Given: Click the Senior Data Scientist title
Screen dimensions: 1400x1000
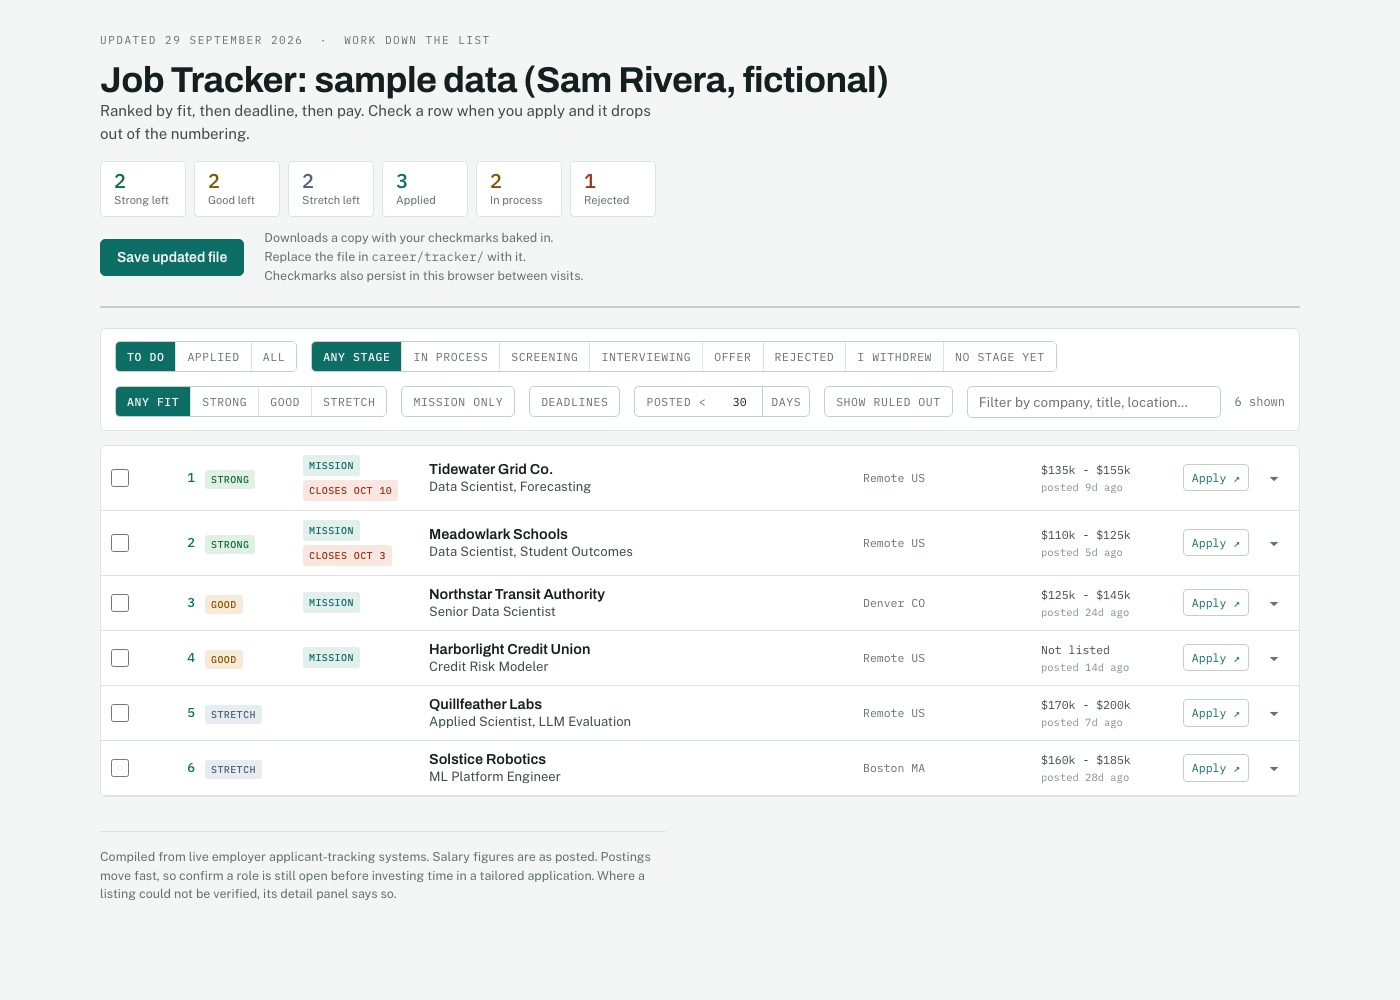Looking at the screenshot, I should click(492, 612).
